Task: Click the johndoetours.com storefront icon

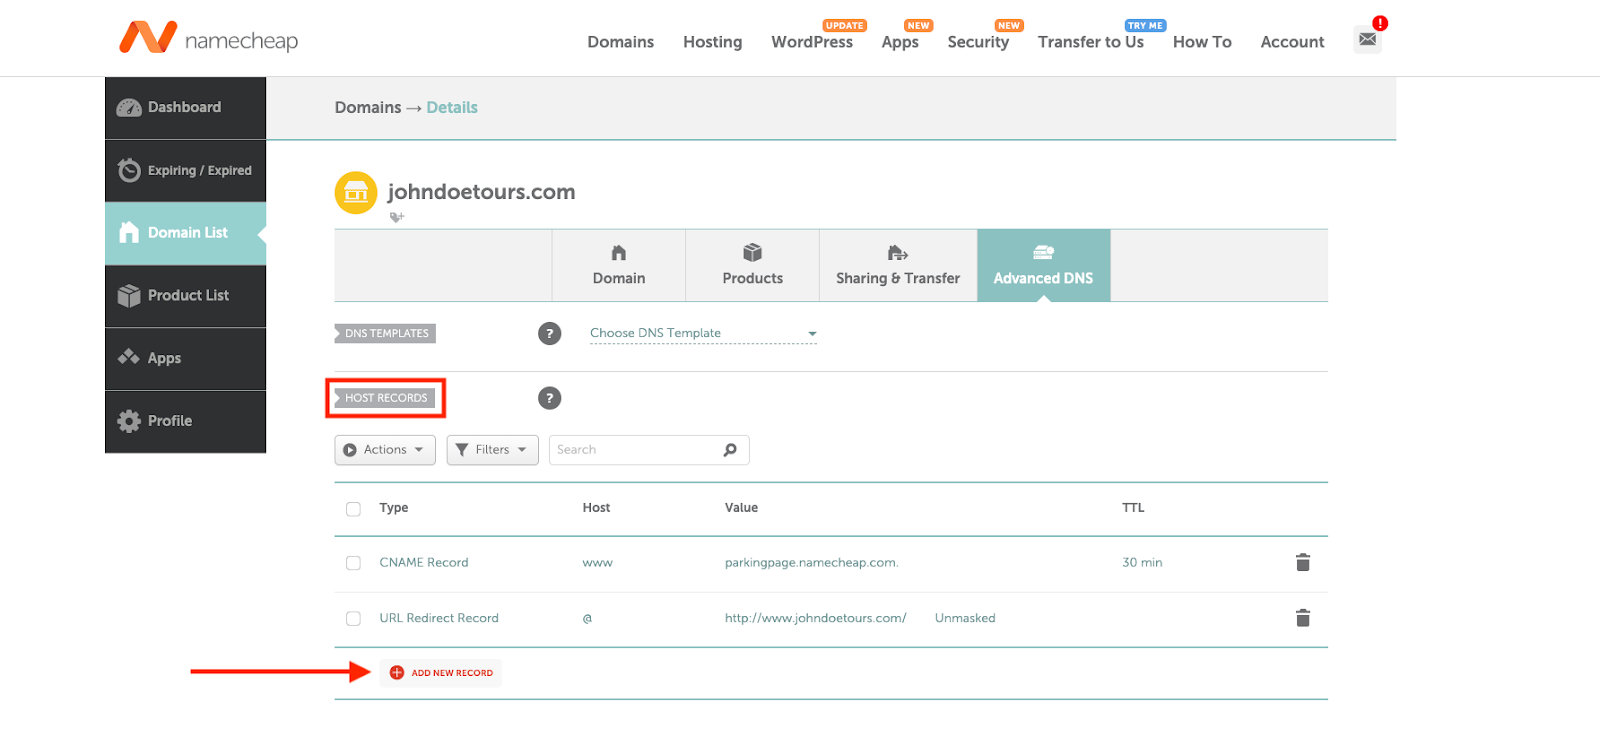Action: [x=356, y=193]
